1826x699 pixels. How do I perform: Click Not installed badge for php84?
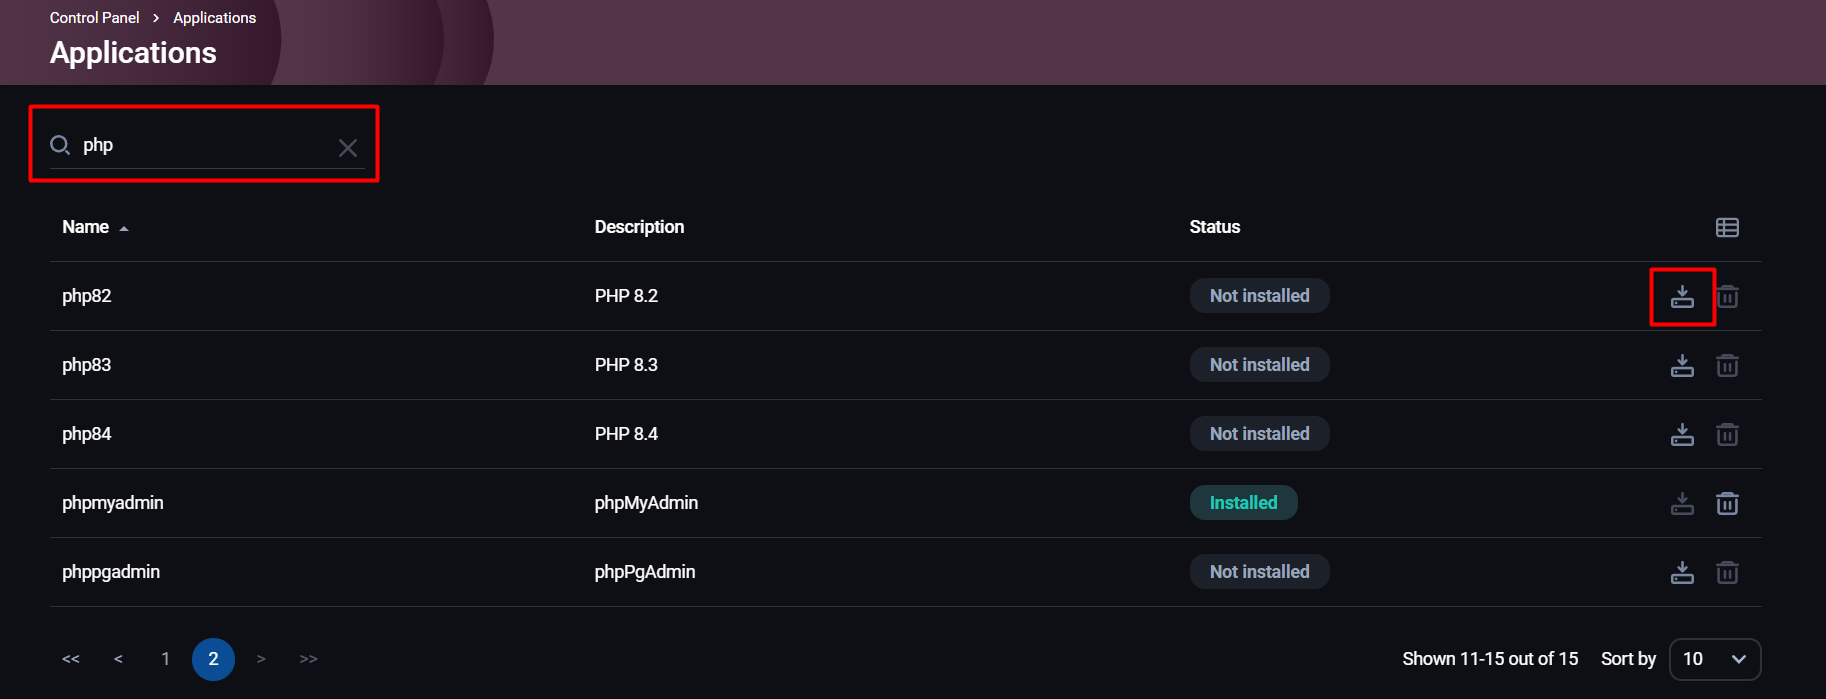1259,434
